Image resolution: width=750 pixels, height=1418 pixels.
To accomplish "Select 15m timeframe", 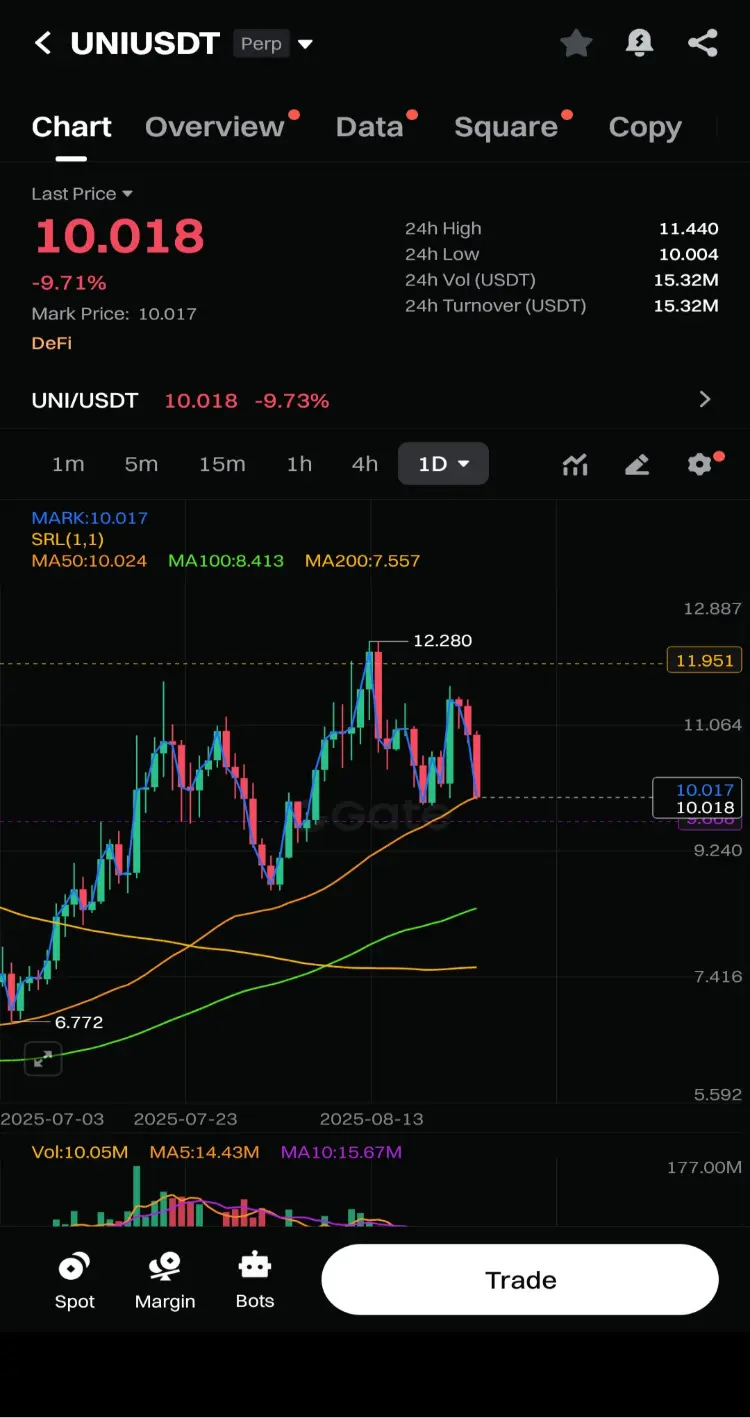I will pos(222,464).
